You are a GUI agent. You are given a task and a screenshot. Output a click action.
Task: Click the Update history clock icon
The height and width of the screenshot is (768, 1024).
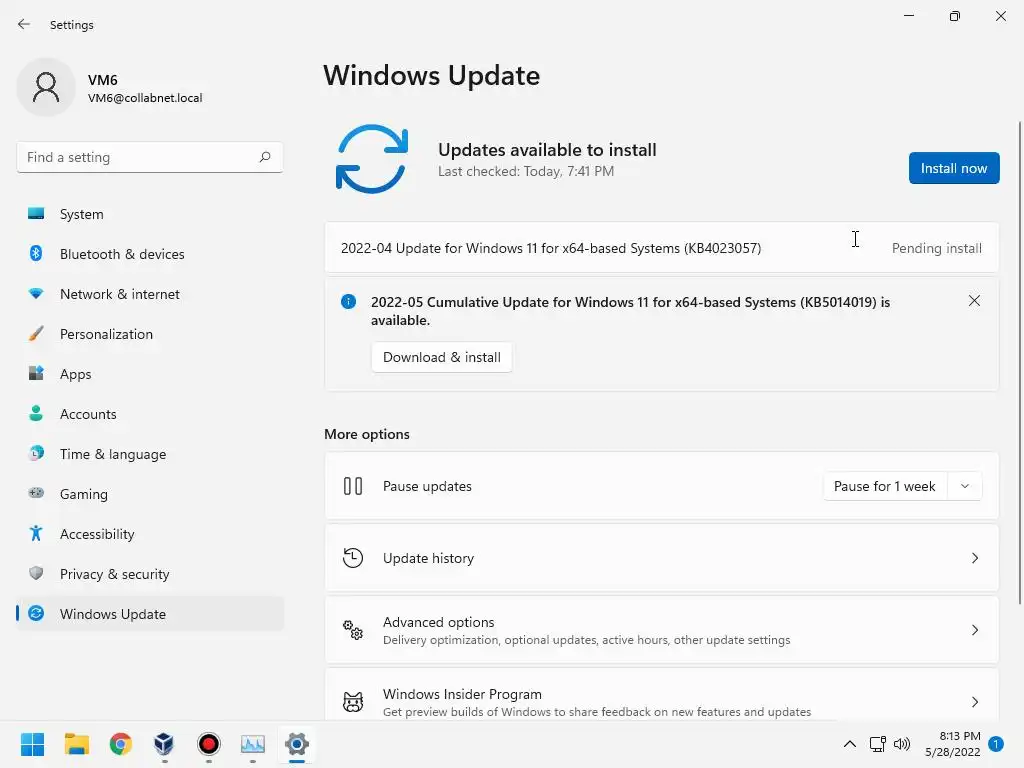(353, 558)
